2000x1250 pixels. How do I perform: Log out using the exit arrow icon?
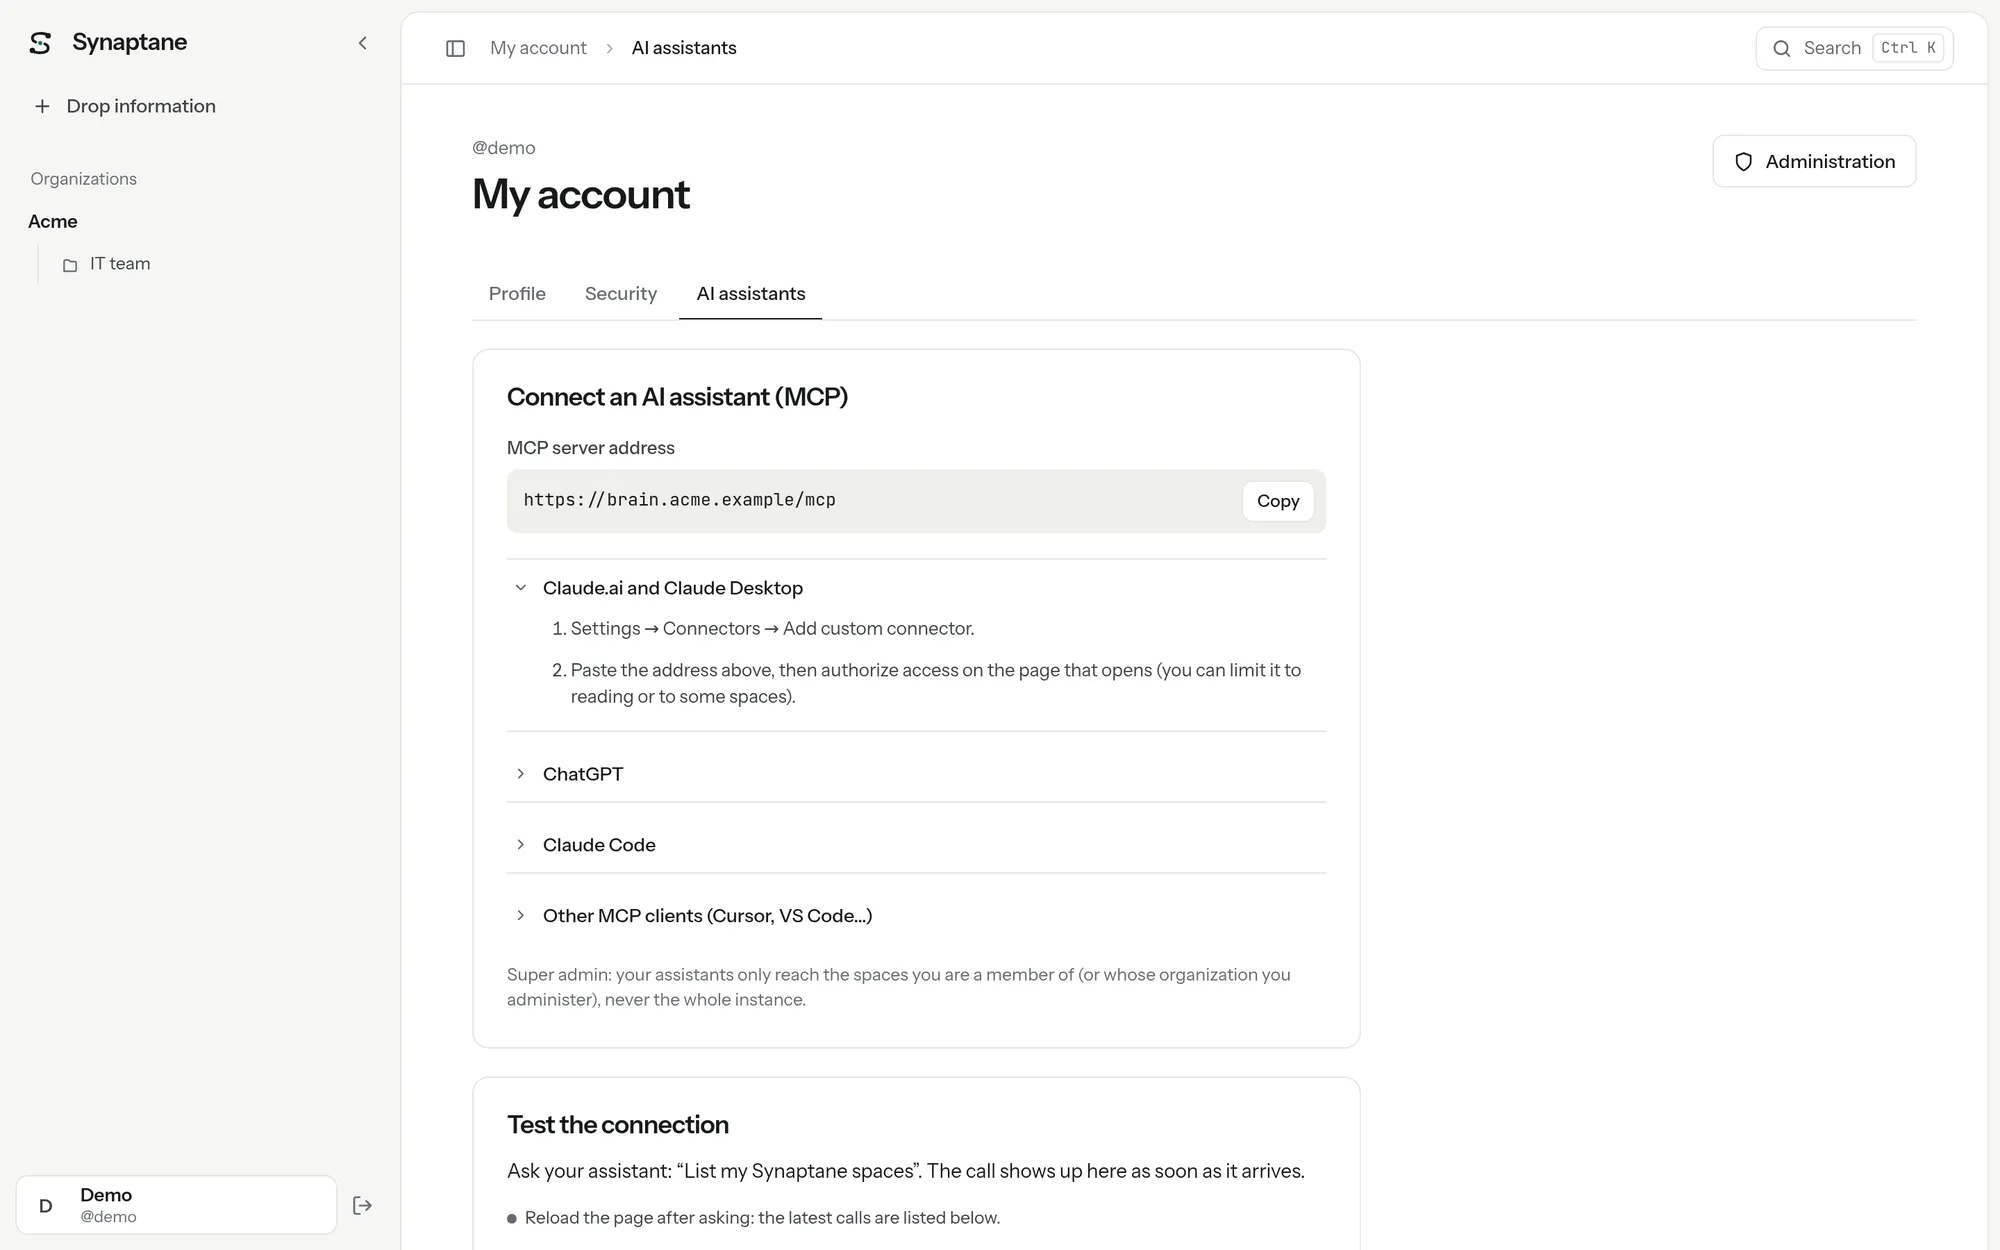pos(363,1206)
